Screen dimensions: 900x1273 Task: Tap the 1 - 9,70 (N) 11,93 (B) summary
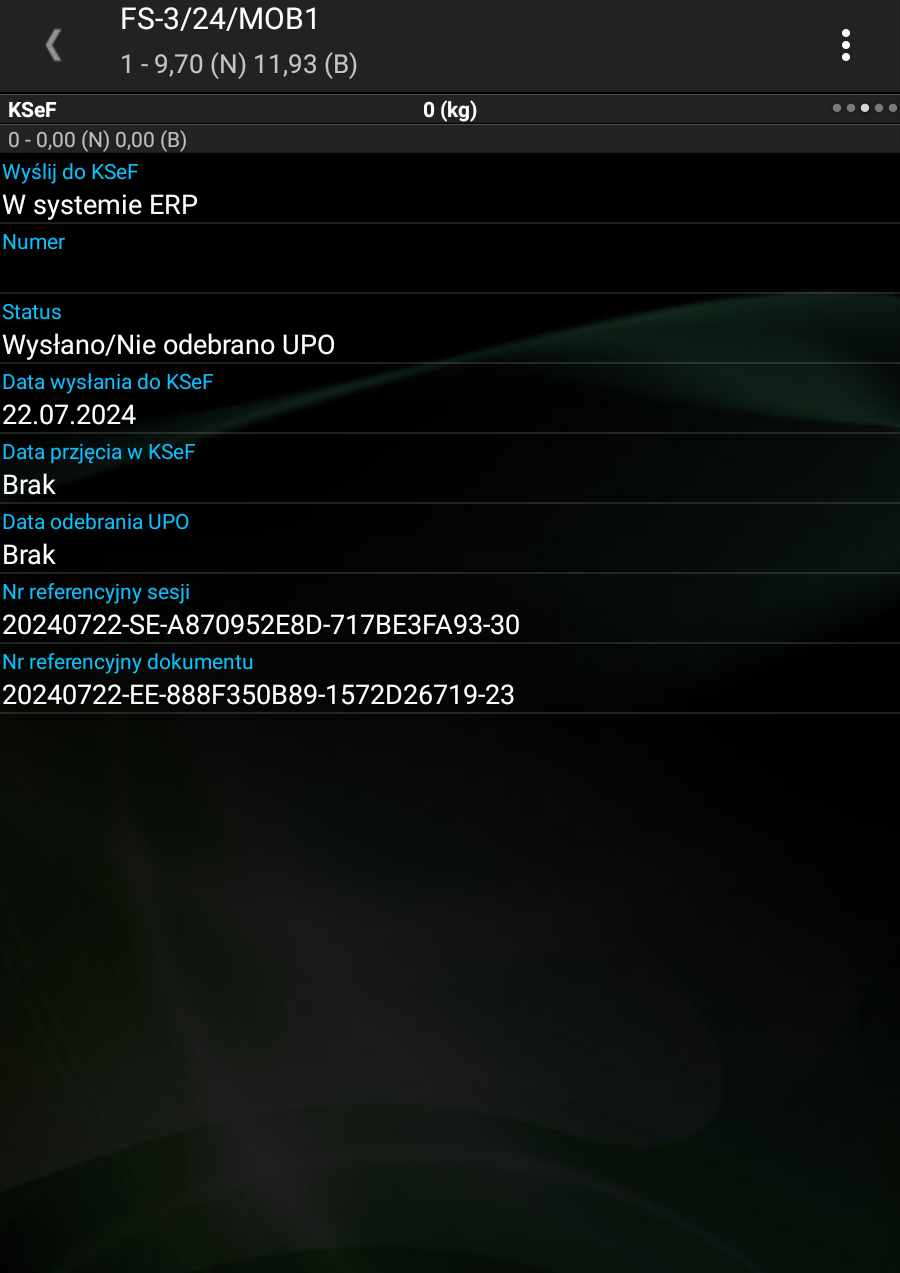point(239,65)
